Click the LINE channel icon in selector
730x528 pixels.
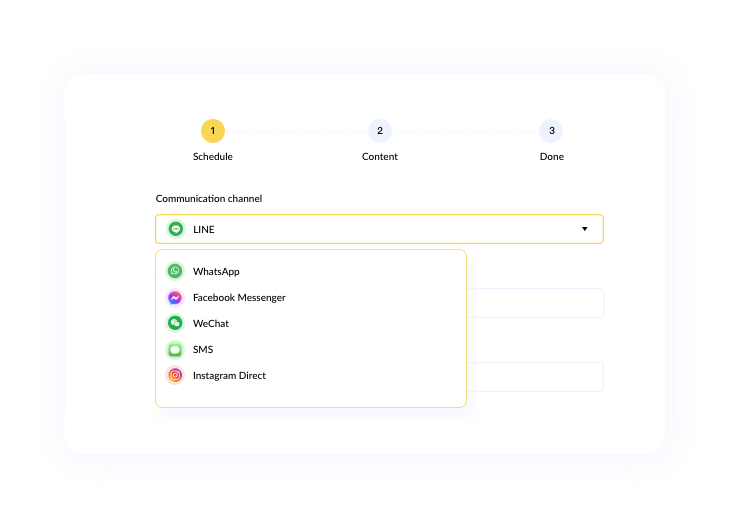(x=176, y=229)
